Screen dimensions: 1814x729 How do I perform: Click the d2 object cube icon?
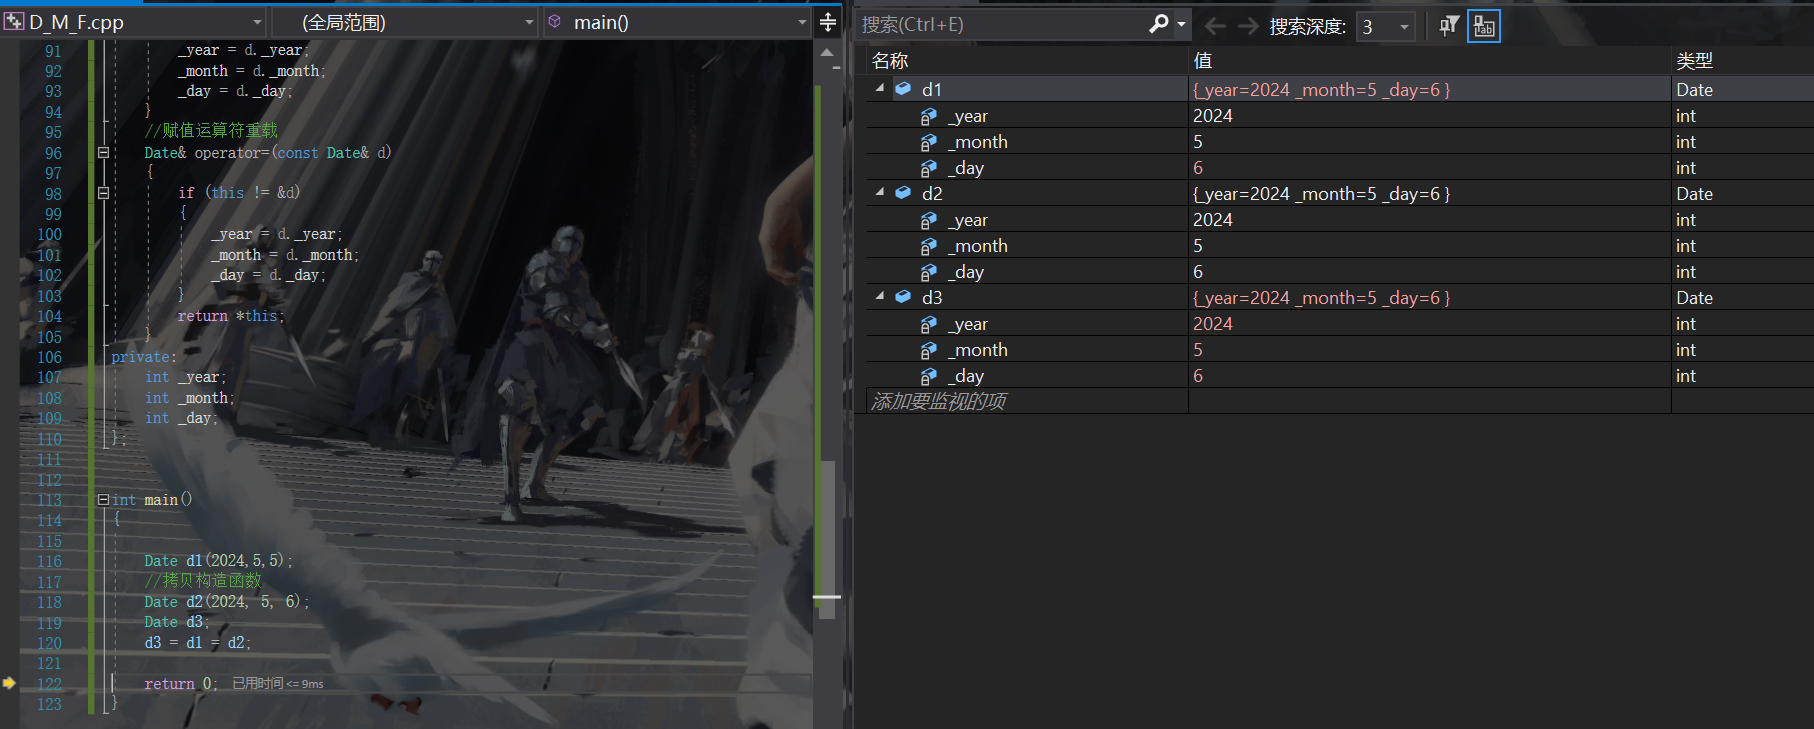coord(903,193)
